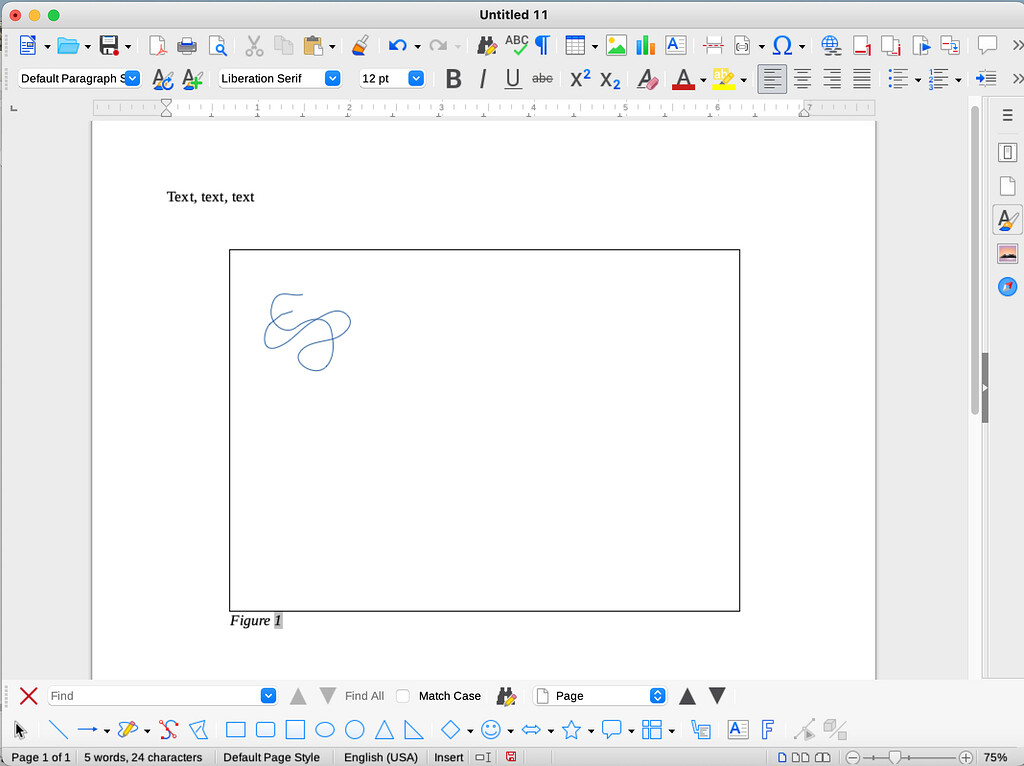This screenshot has width=1024, height=766.
Task: Toggle formatting marks visibility
Action: (x=541, y=45)
